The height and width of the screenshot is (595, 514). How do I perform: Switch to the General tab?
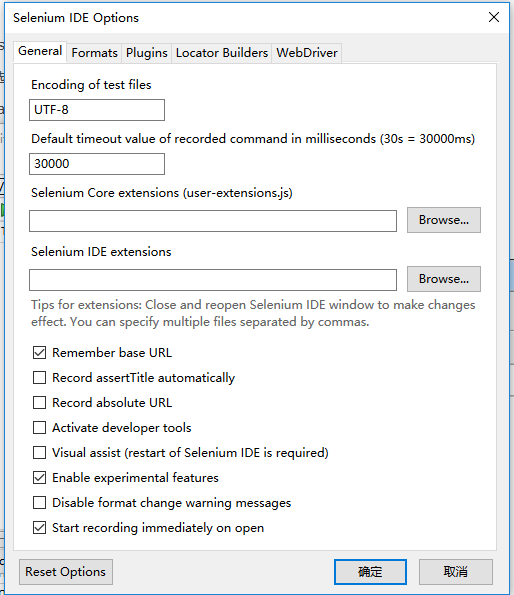(x=40, y=51)
